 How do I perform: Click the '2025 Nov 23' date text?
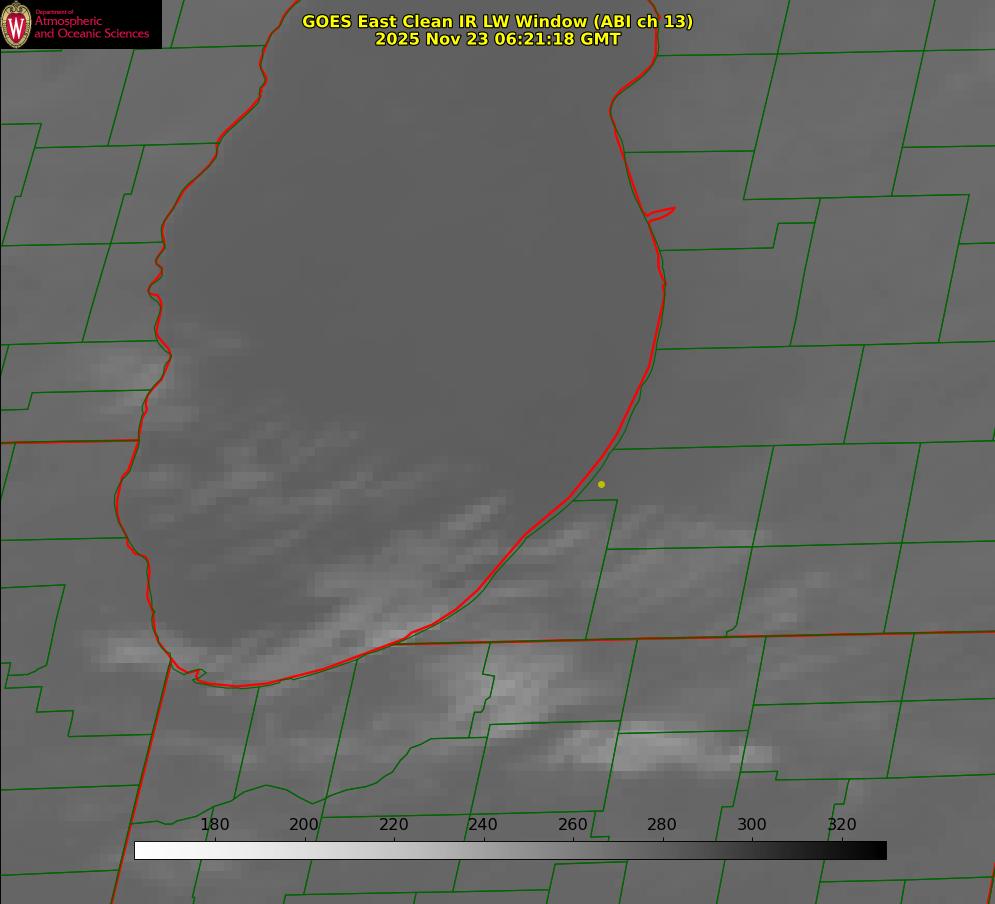[x=432, y=39]
